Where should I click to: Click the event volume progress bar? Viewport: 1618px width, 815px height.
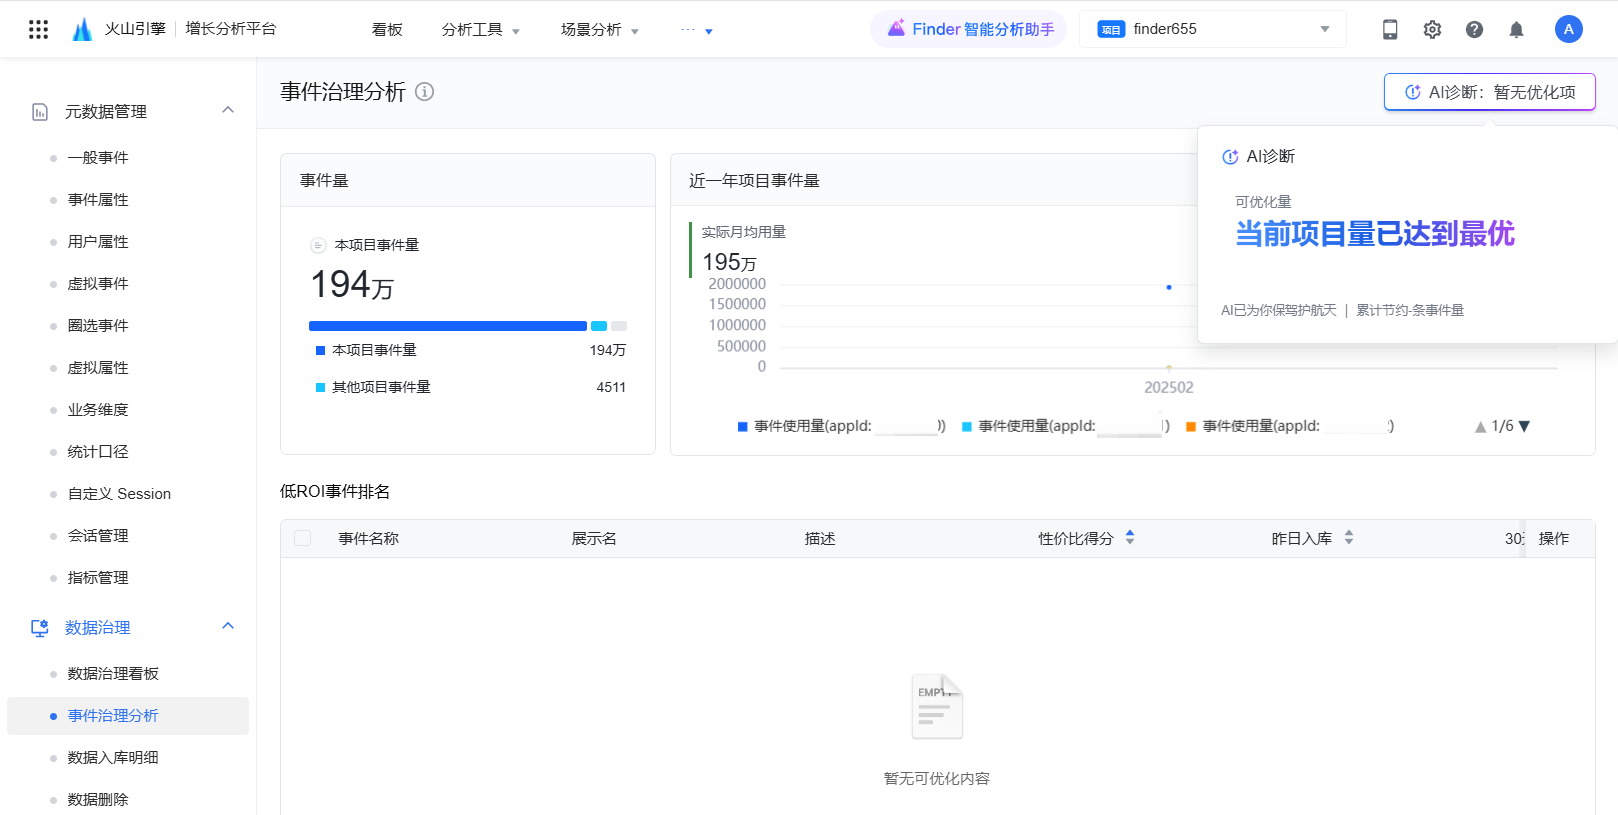[468, 326]
